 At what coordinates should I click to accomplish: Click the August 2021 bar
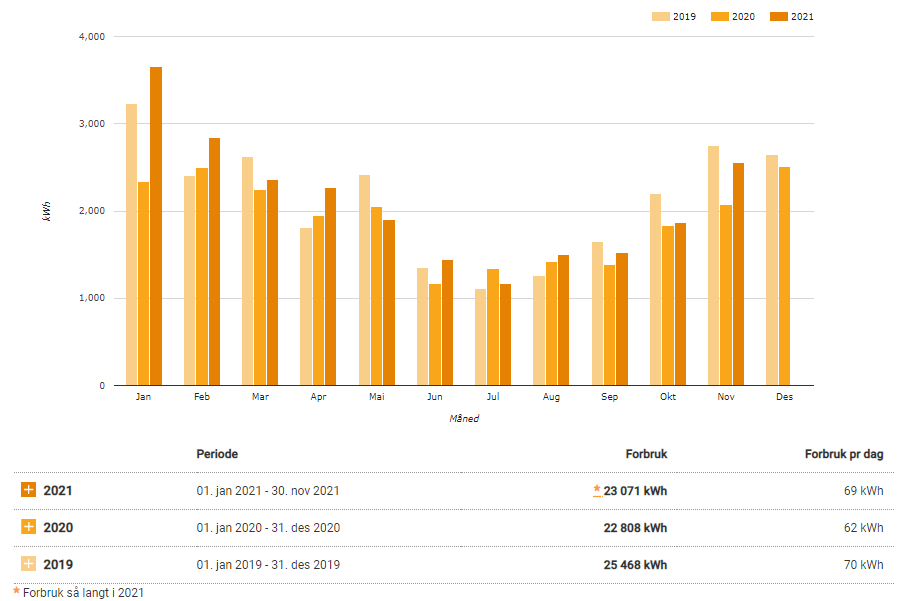(563, 320)
